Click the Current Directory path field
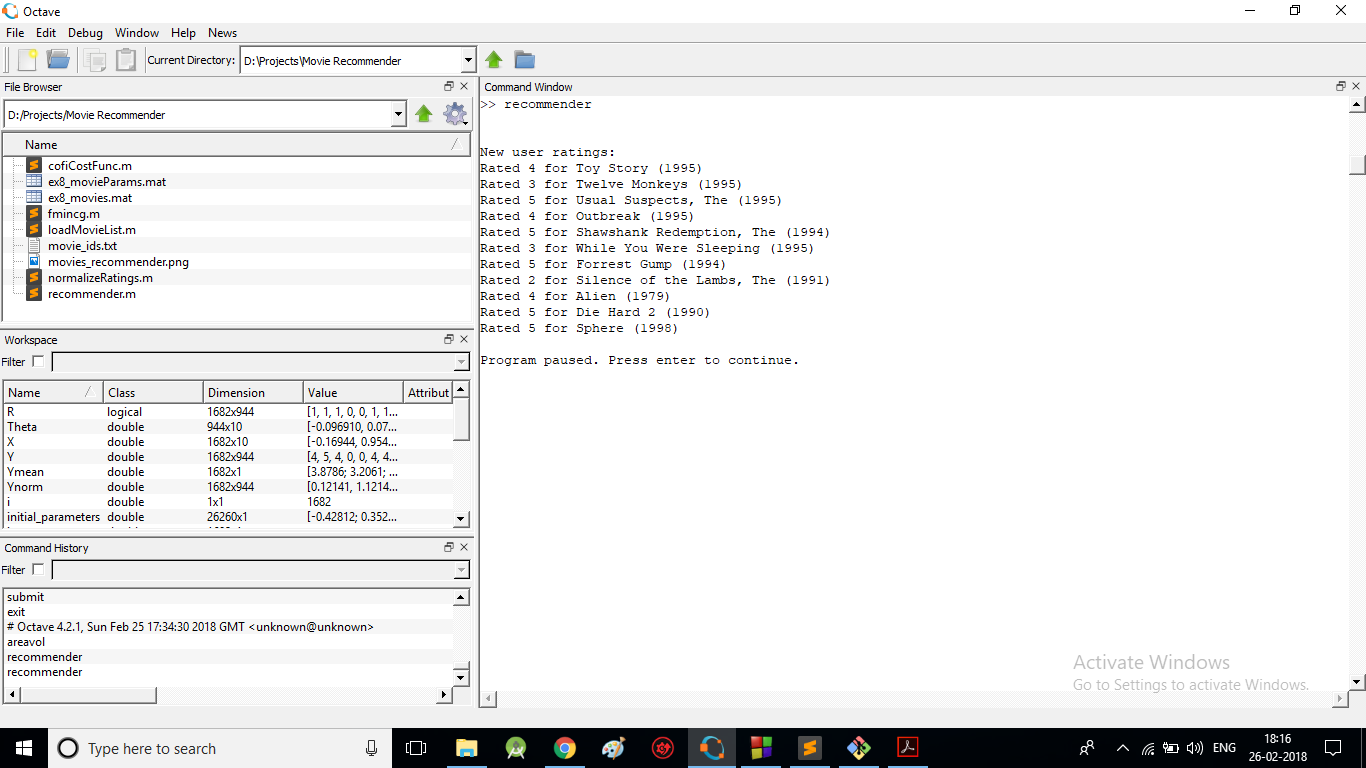Image resolution: width=1366 pixels, height=768 pixels. [350, 60]
